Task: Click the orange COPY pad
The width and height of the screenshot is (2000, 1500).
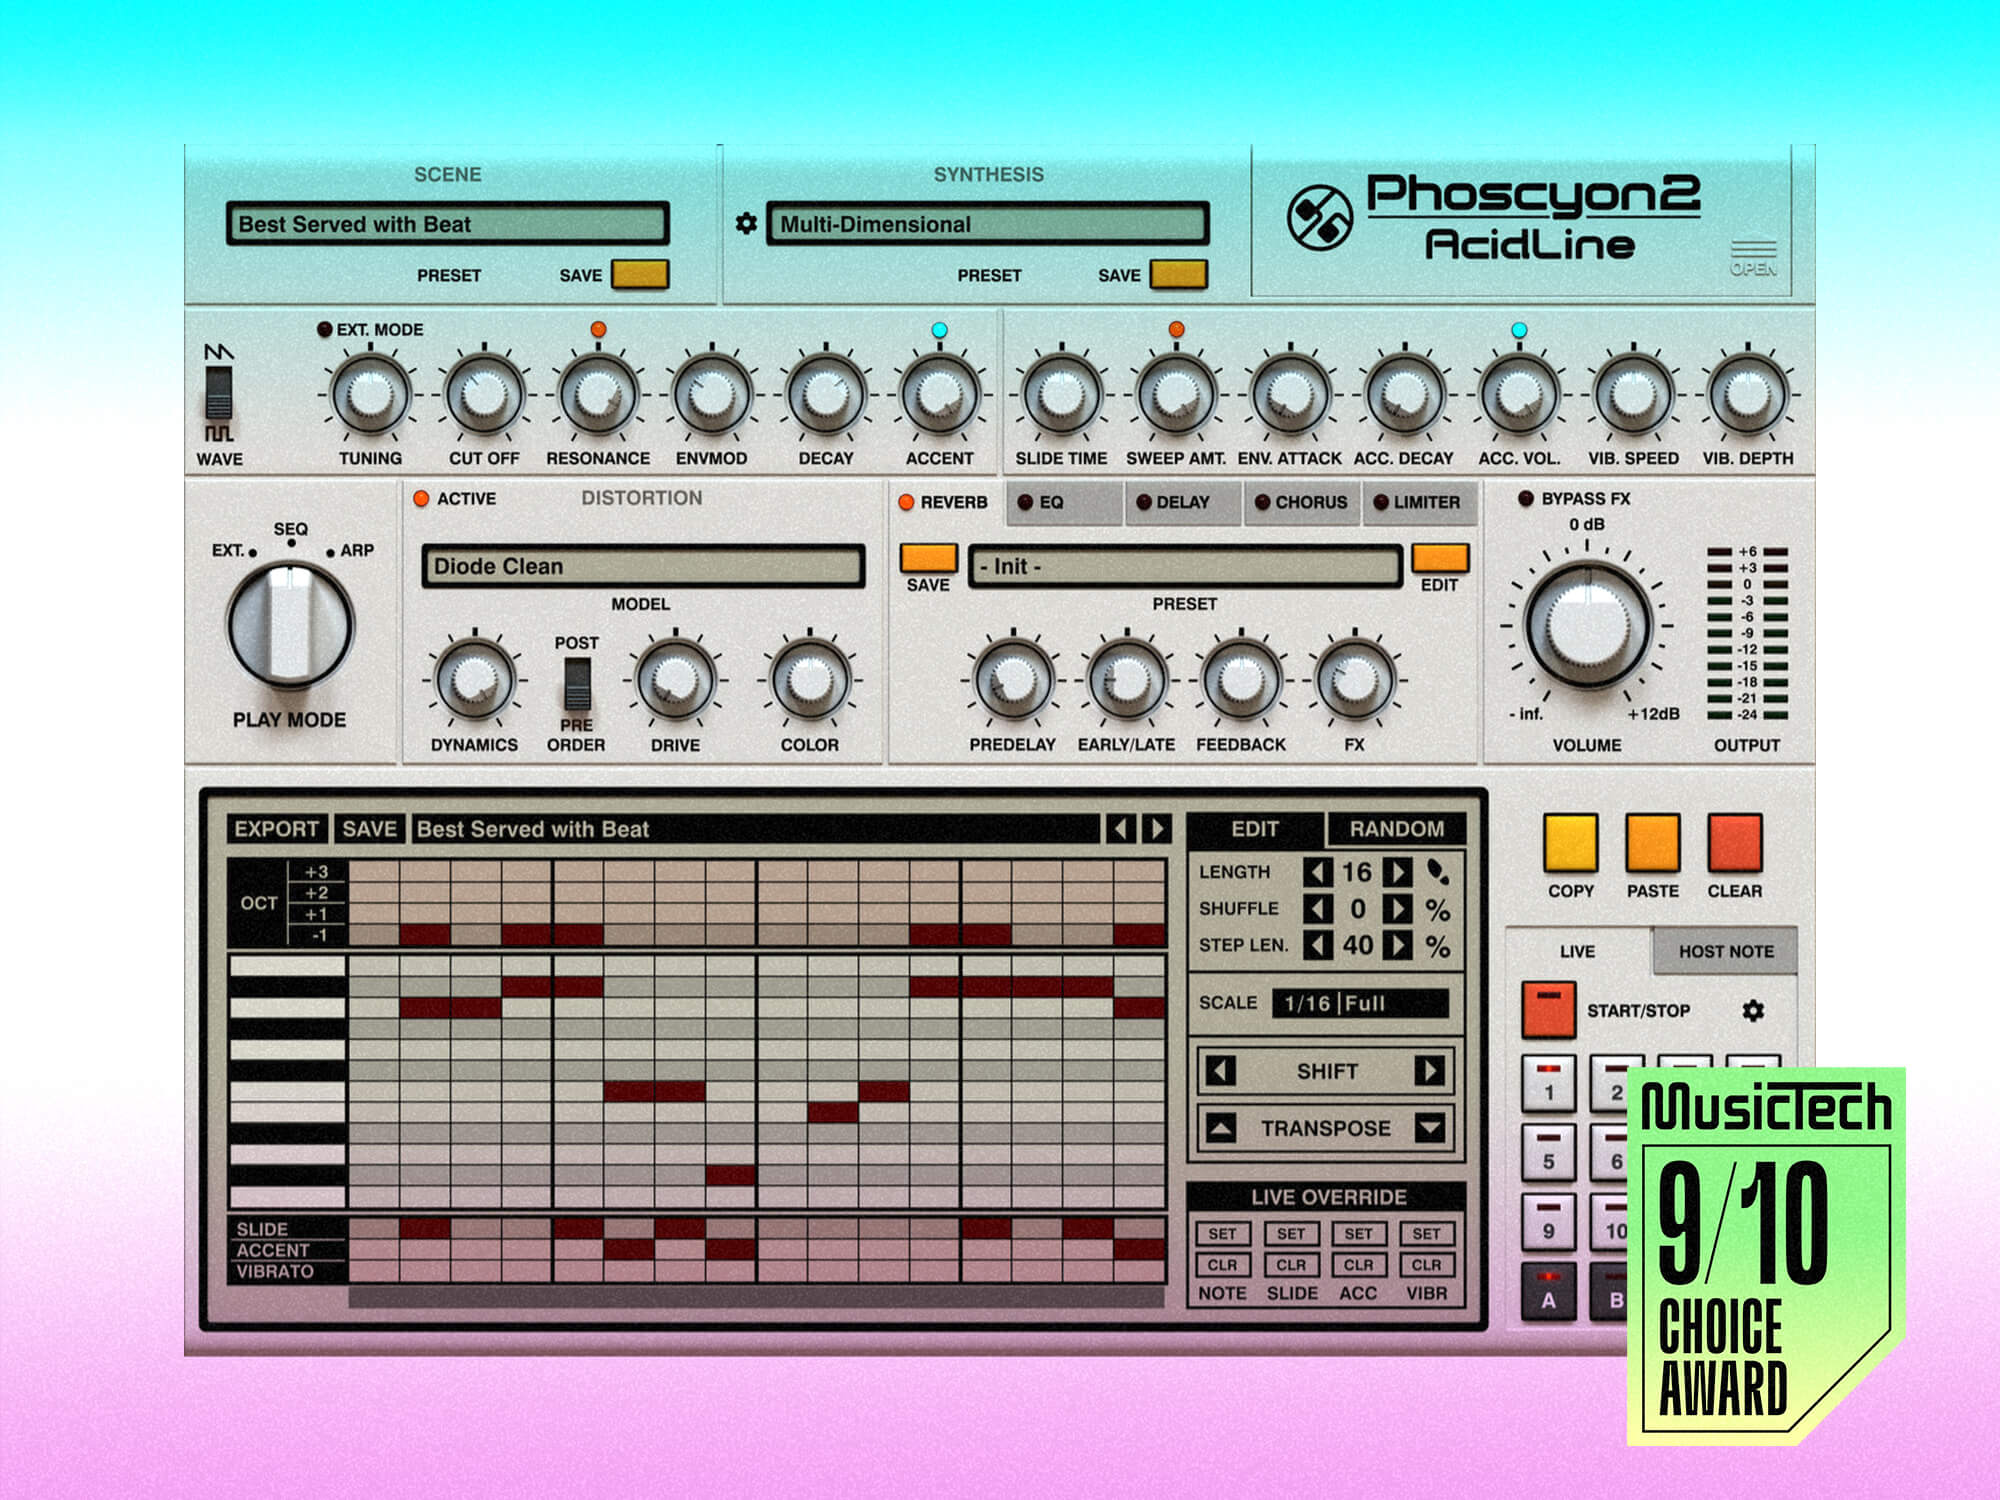Action: (x=1570, y=843)
